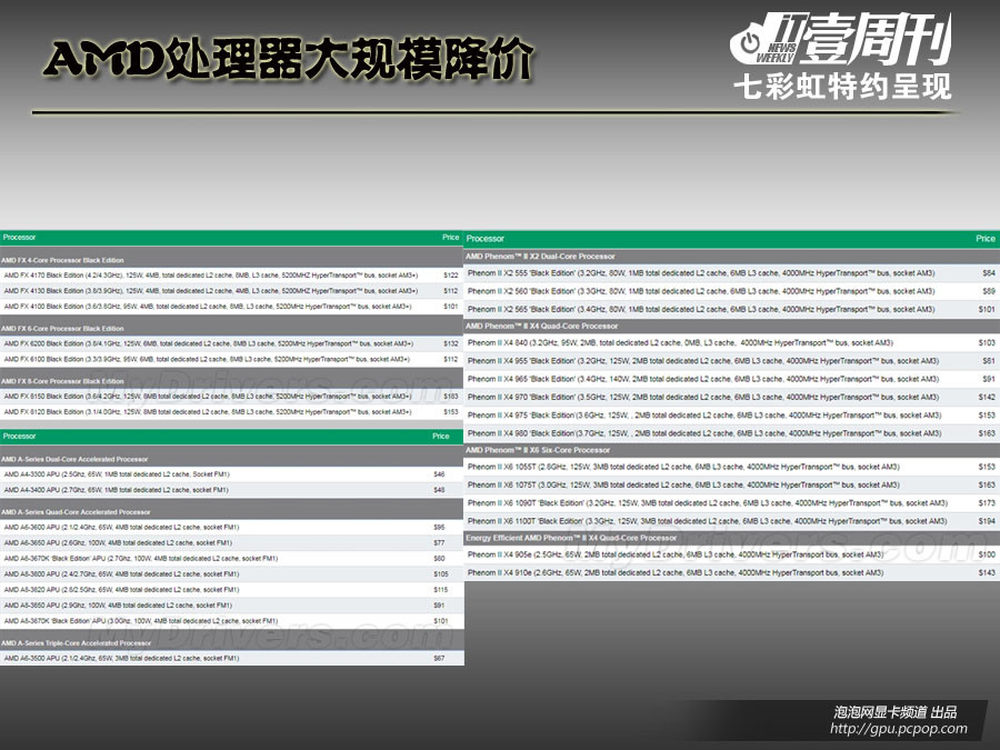
Task: Select the Phenom II X2 560 Black Edition row
Action: pyautogui.click(x=732, y=291)
